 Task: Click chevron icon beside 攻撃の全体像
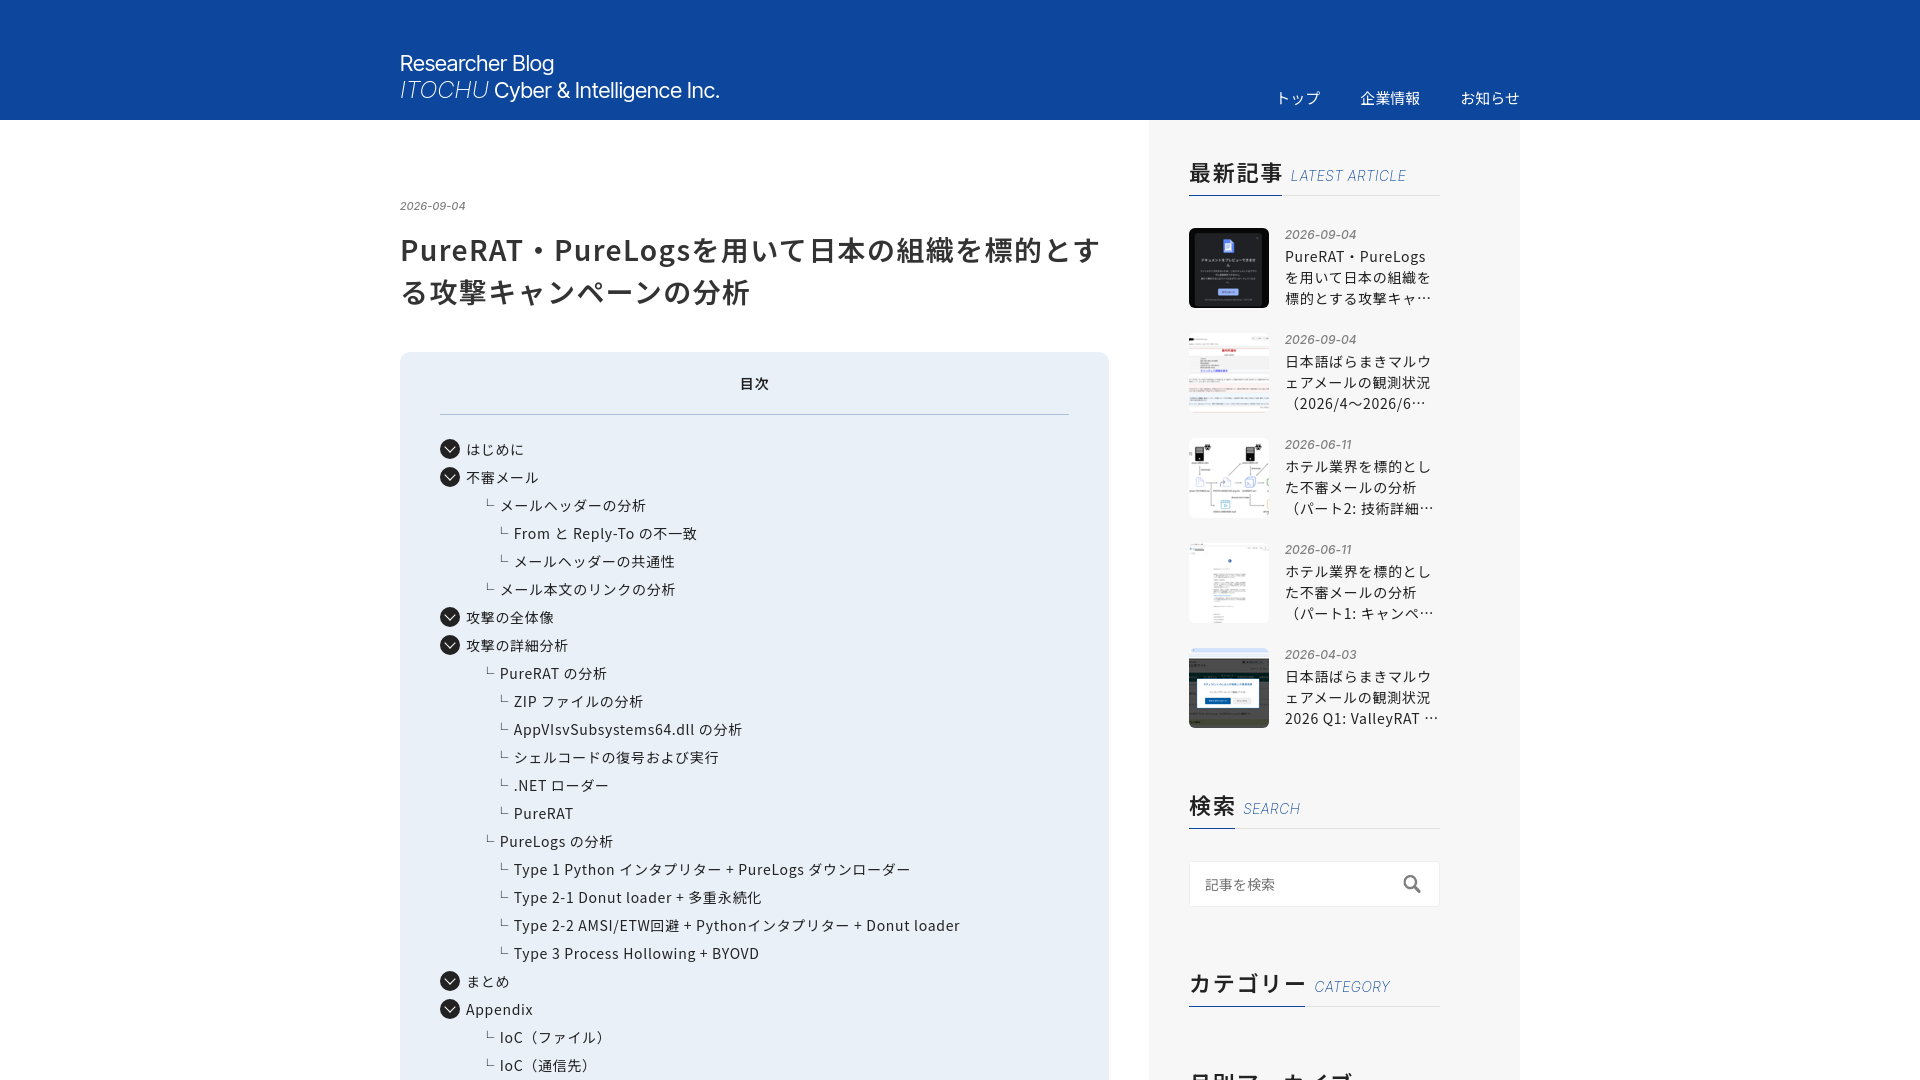450,617
